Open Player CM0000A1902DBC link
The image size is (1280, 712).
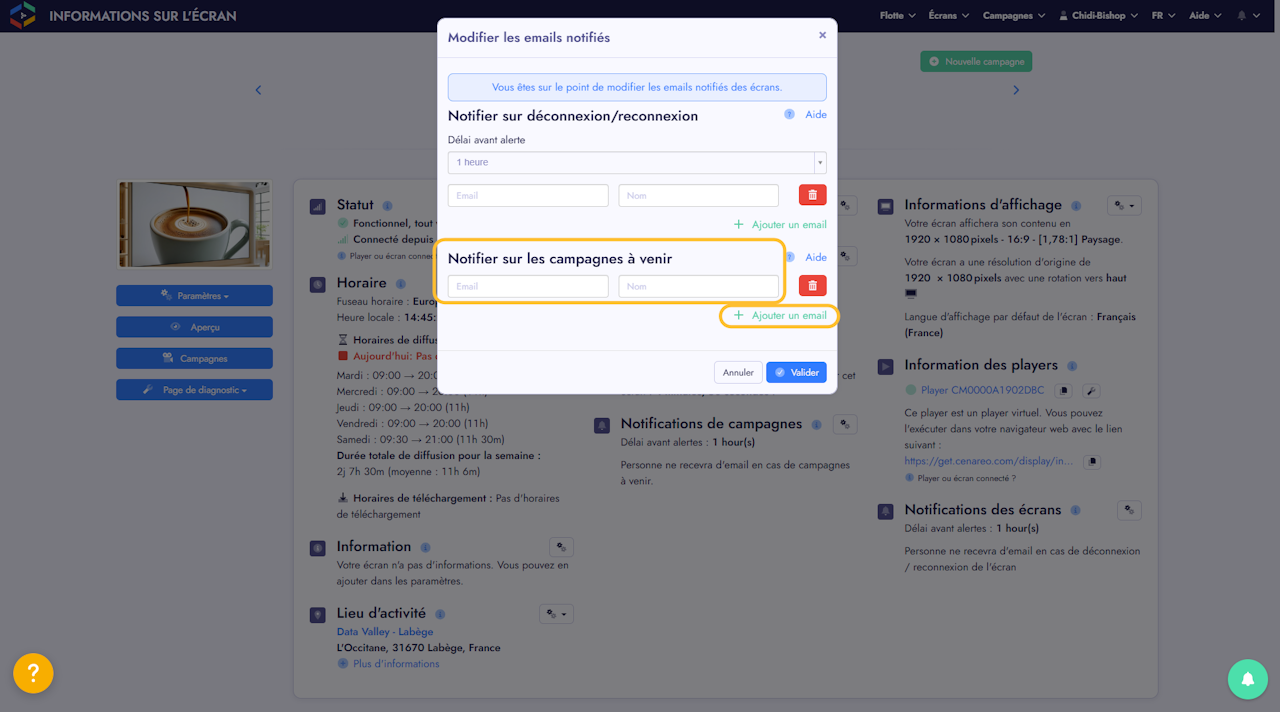(982, 390)
